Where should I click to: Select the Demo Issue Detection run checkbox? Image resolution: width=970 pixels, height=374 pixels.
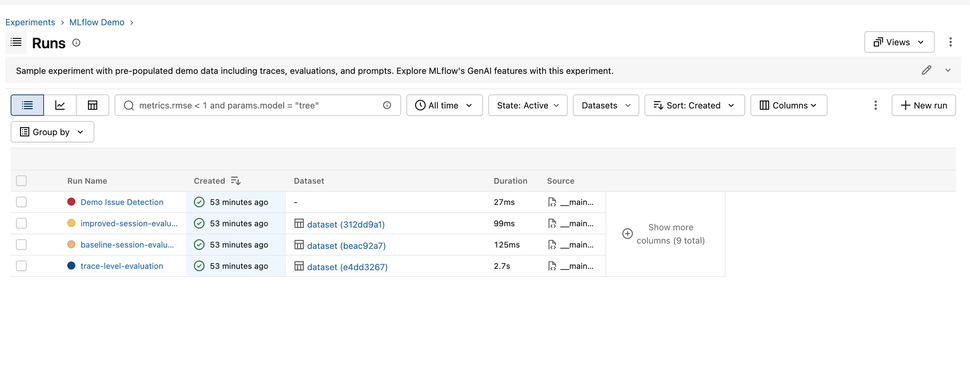pos(22,202)
